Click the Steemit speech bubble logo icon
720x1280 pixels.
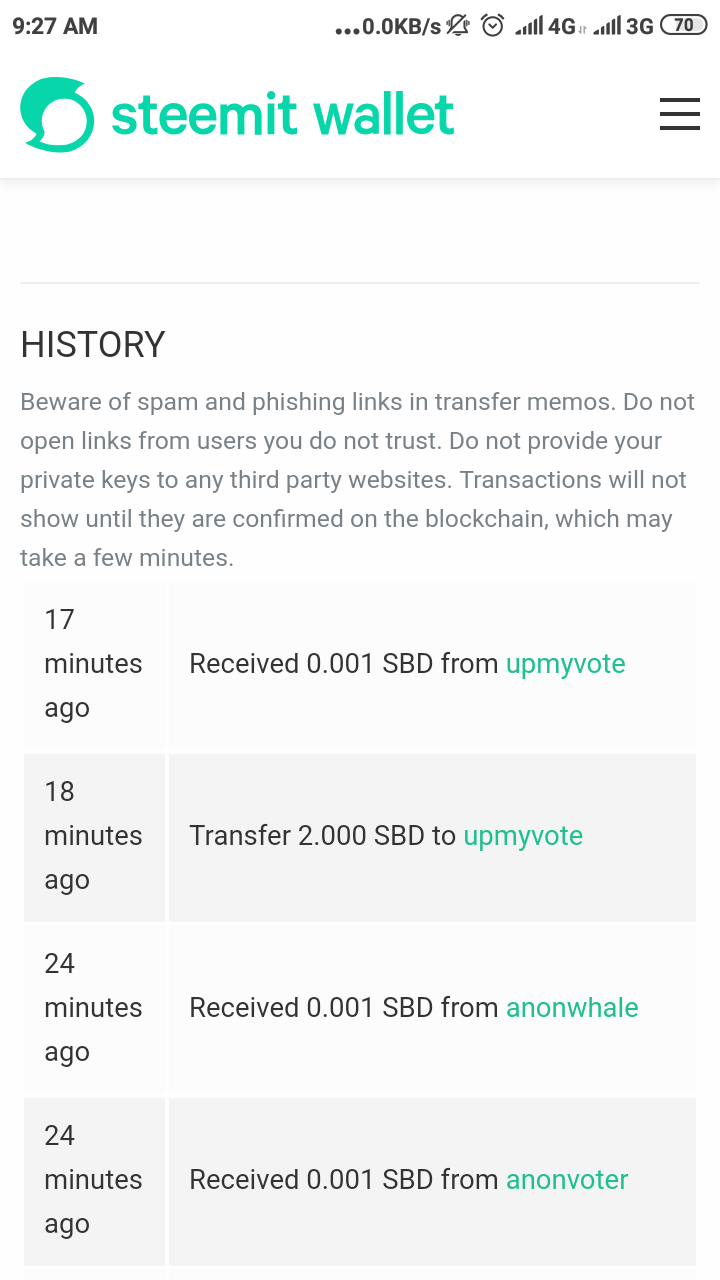[57, 115]
